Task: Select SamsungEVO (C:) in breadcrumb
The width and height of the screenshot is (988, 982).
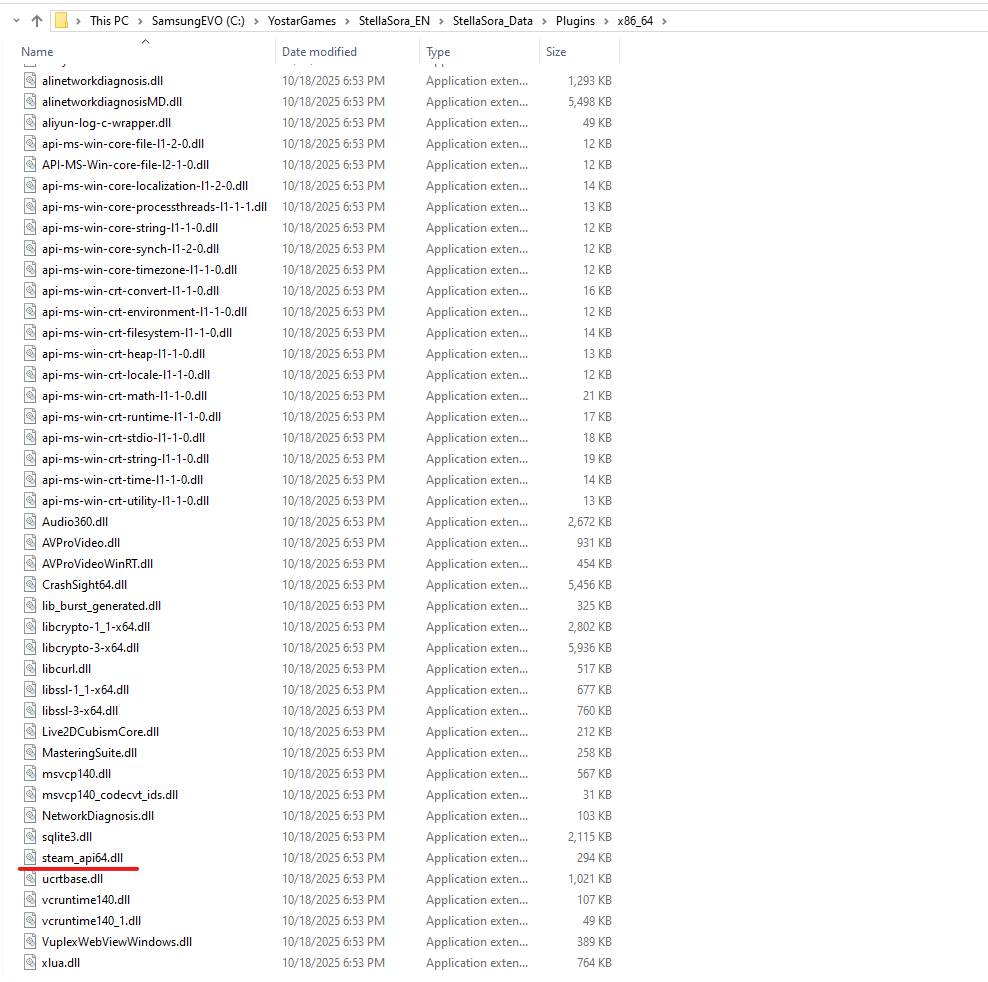Action: click(198, 21)
